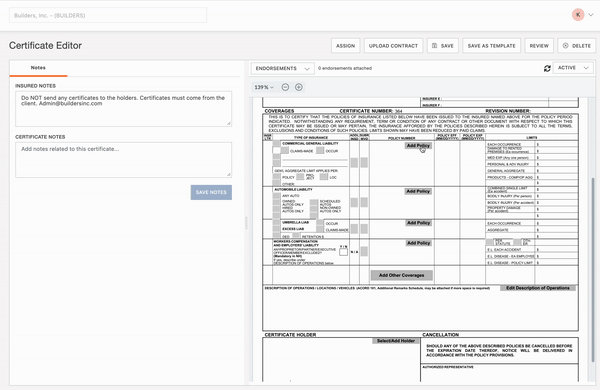Click Select/Add Holder button

click(396, 341)
